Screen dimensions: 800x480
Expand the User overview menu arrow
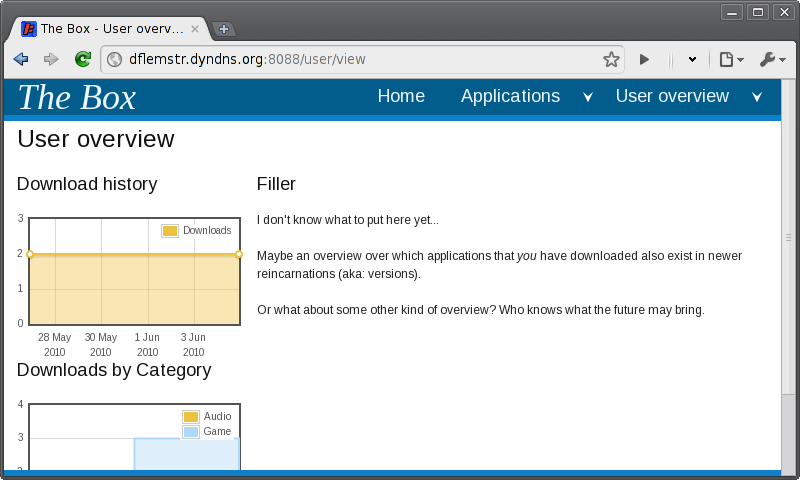point(757,97)
